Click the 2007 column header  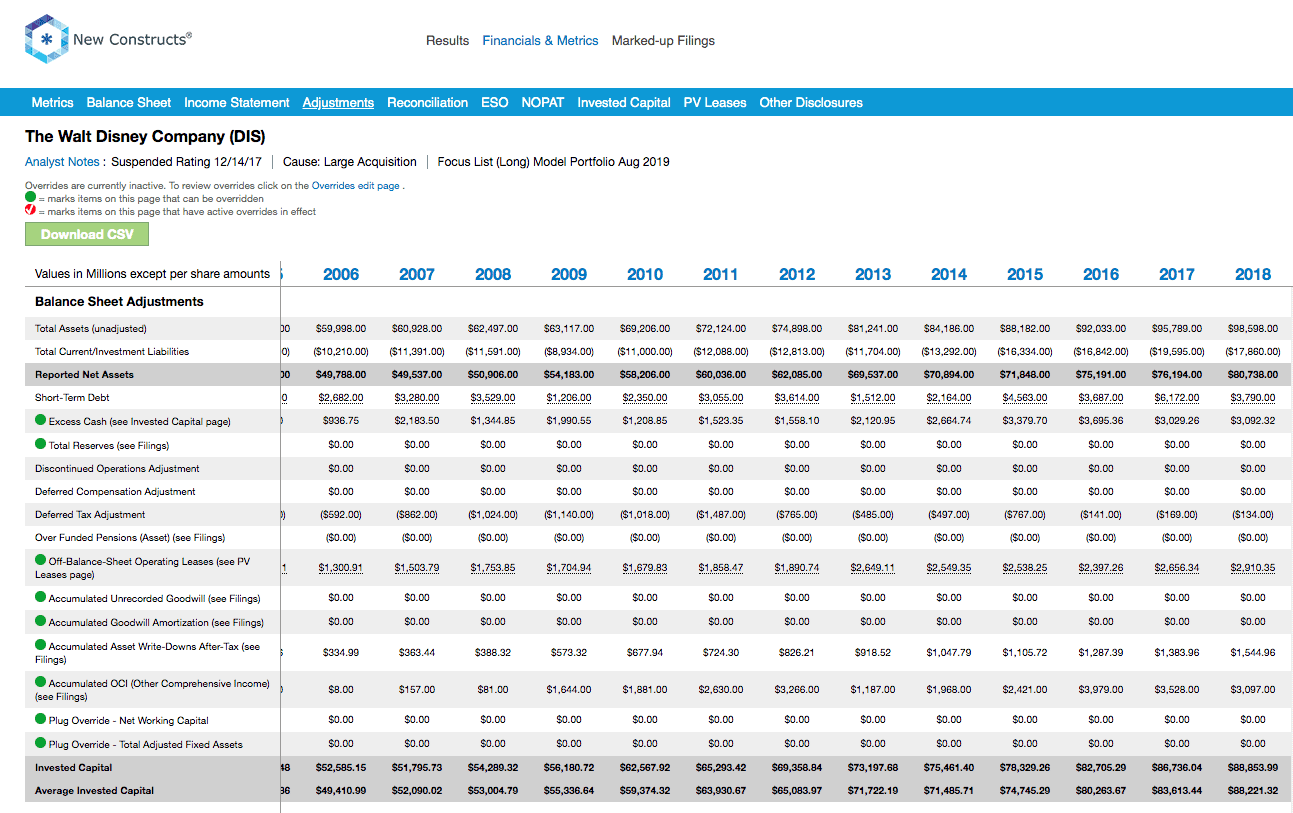(417, 274)
